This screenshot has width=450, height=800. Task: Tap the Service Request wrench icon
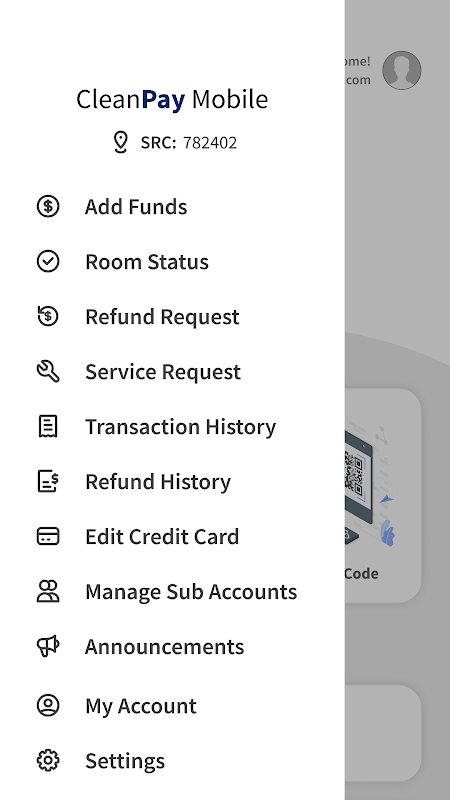coord(48,371)
